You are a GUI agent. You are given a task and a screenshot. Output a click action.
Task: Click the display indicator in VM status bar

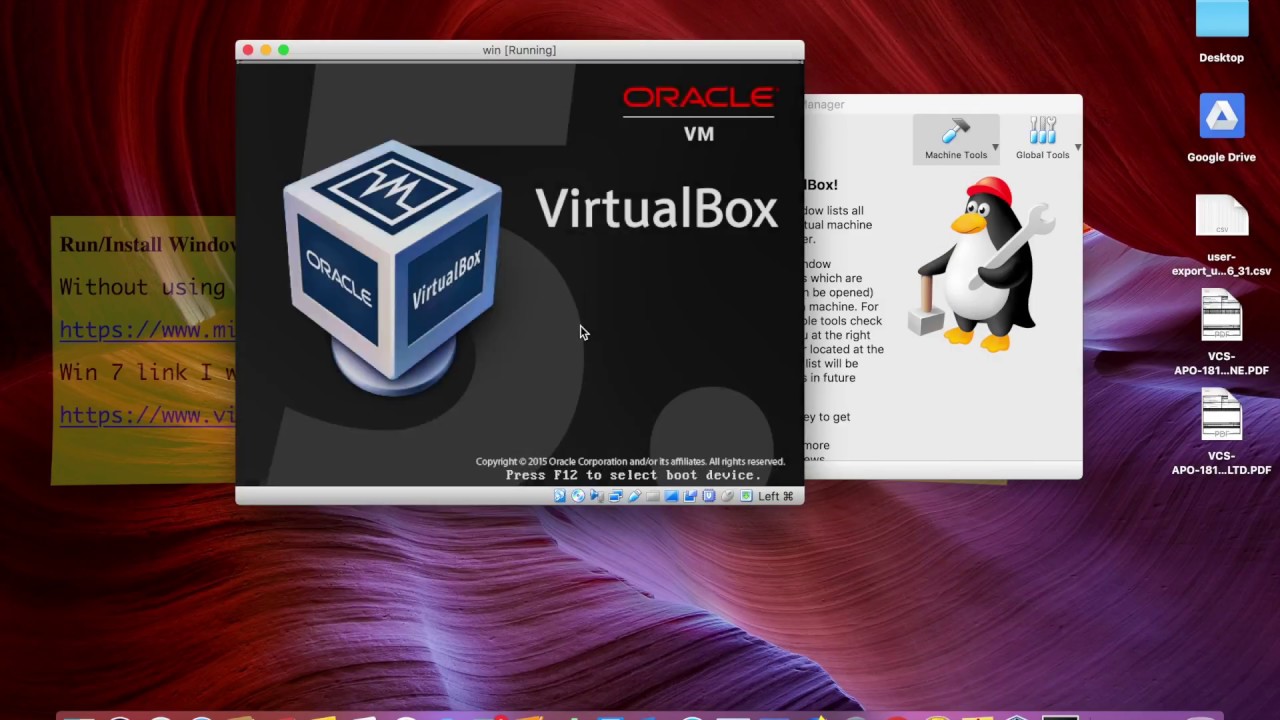point(671,496)
